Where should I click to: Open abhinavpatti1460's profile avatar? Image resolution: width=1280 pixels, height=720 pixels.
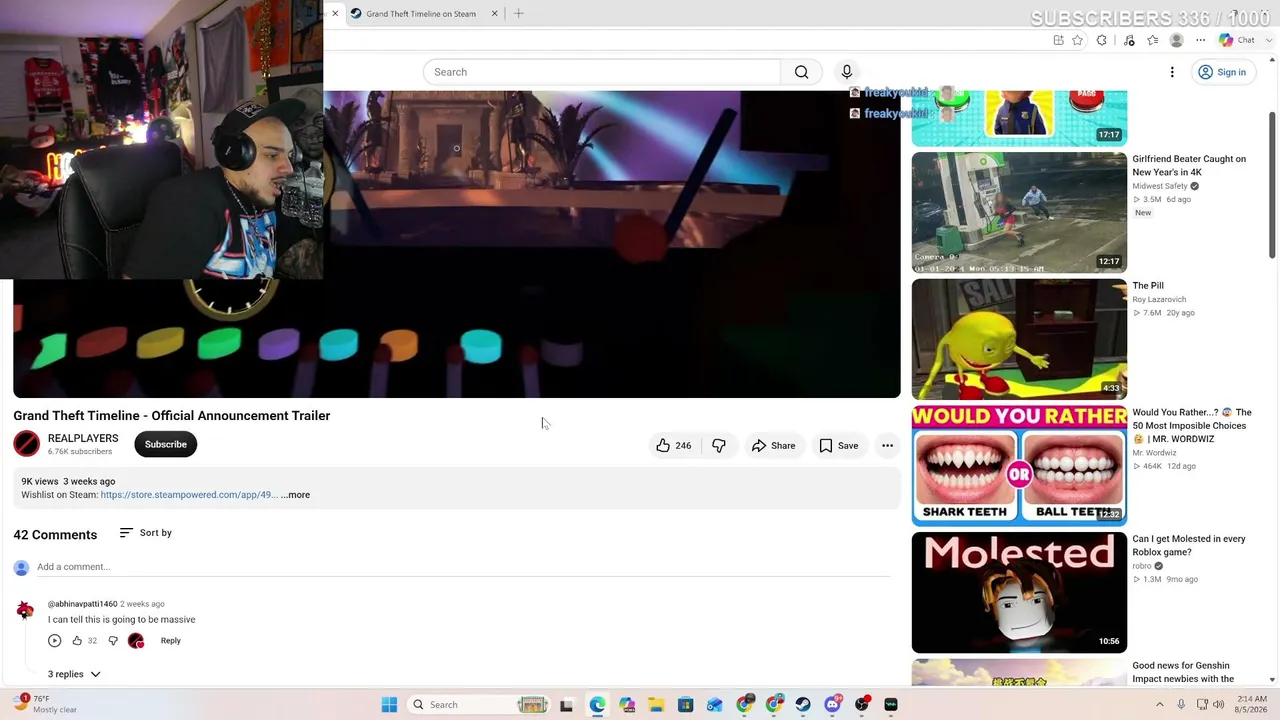(25, 610)
